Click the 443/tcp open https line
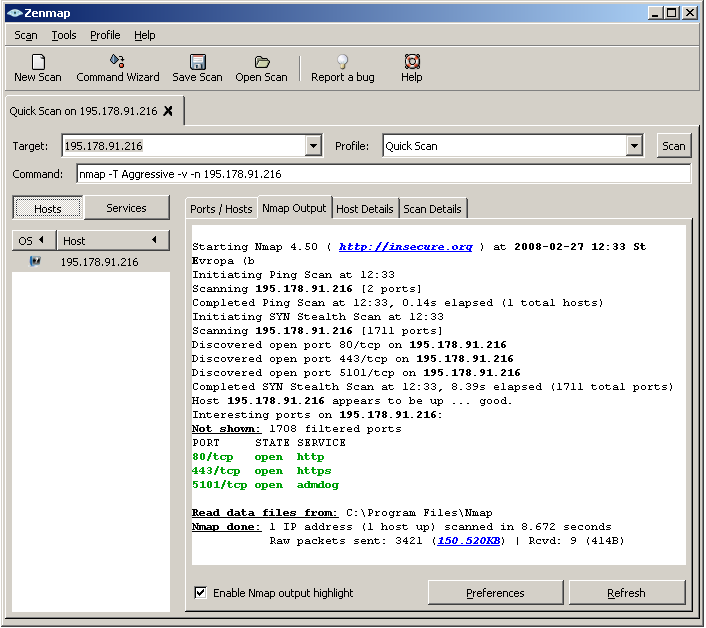706x628 pixels. [x=262, y=471]
